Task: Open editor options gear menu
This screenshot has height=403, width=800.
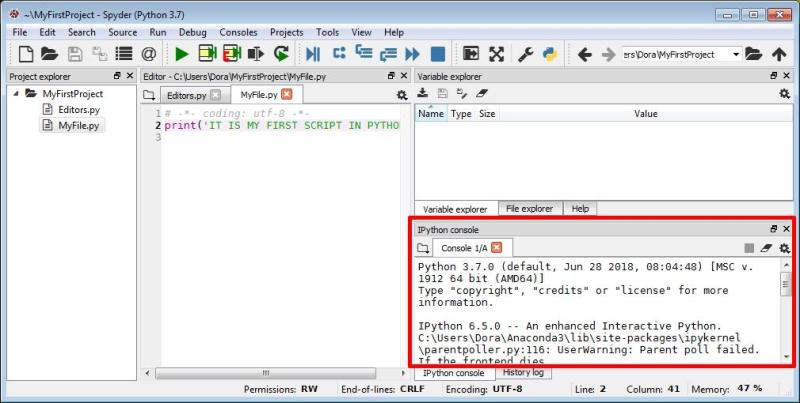Action: 402,95
